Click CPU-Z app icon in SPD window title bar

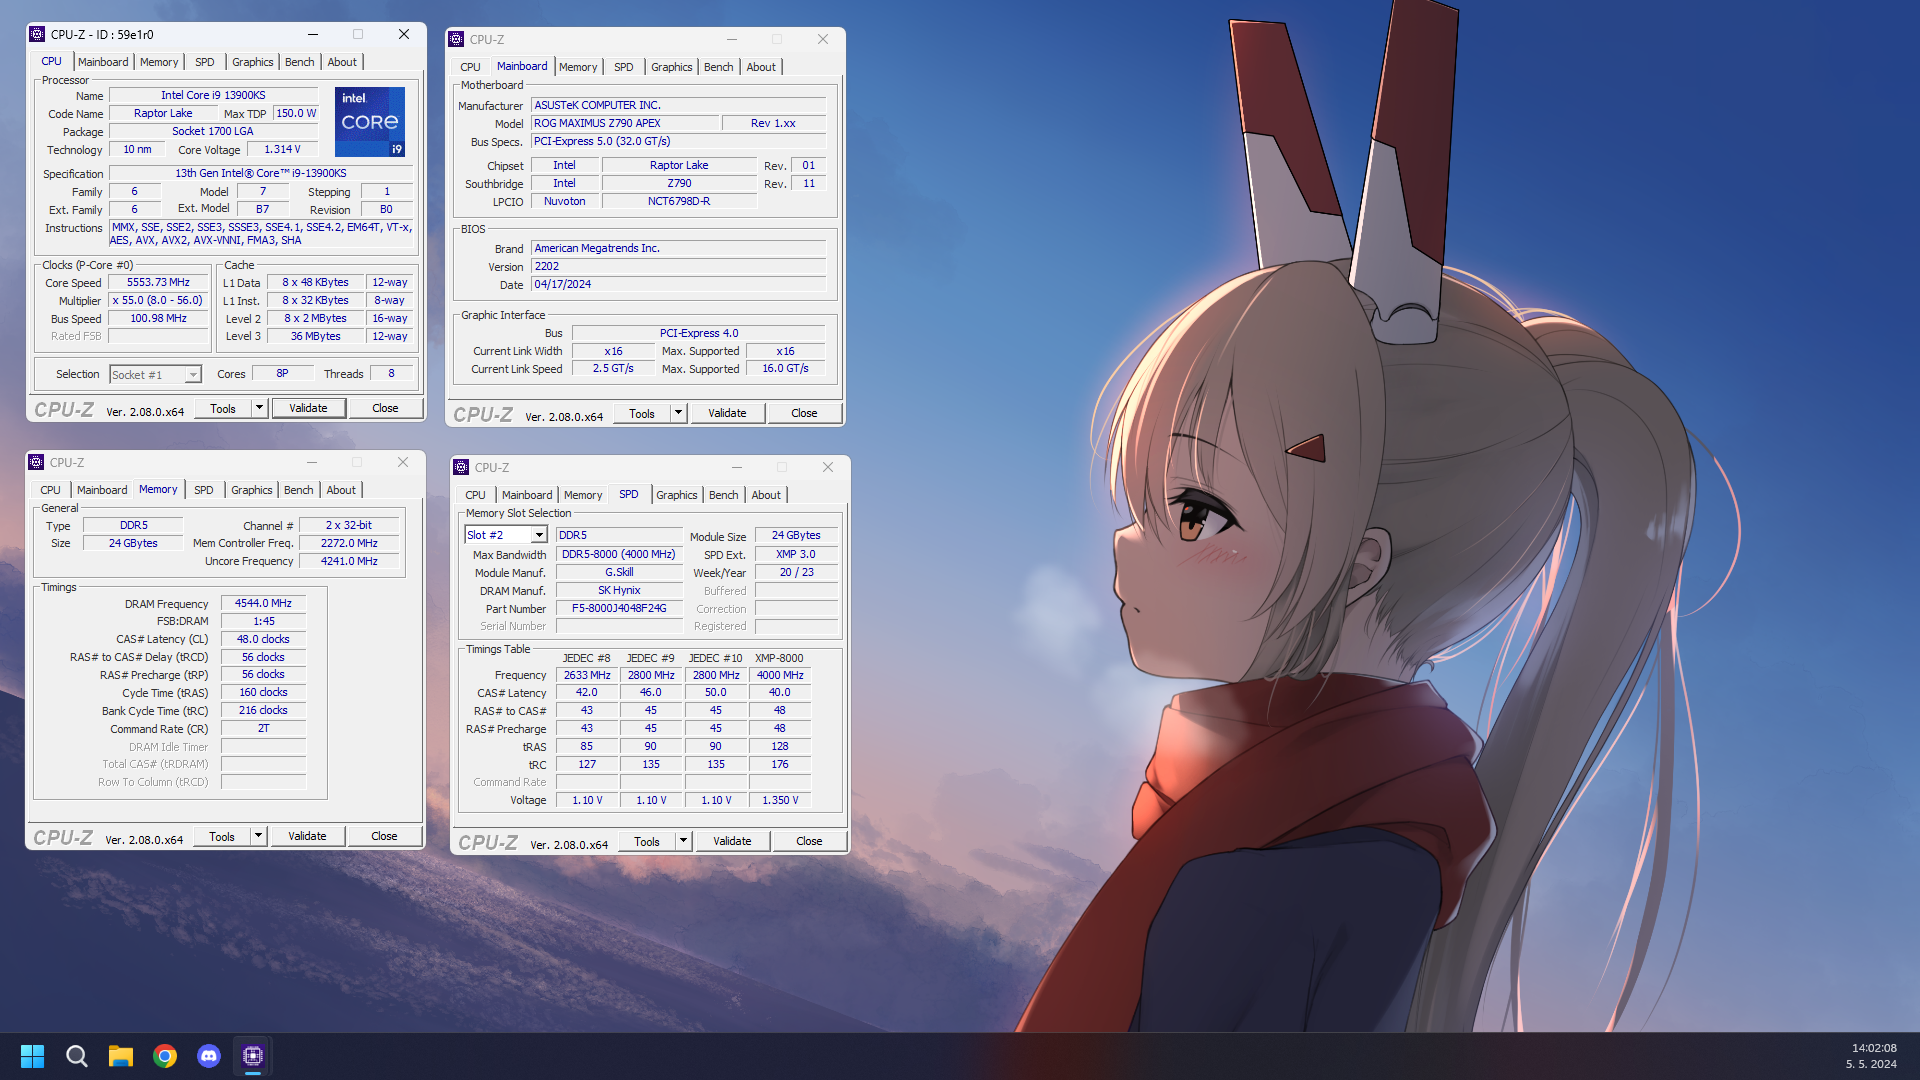[461, 467]
